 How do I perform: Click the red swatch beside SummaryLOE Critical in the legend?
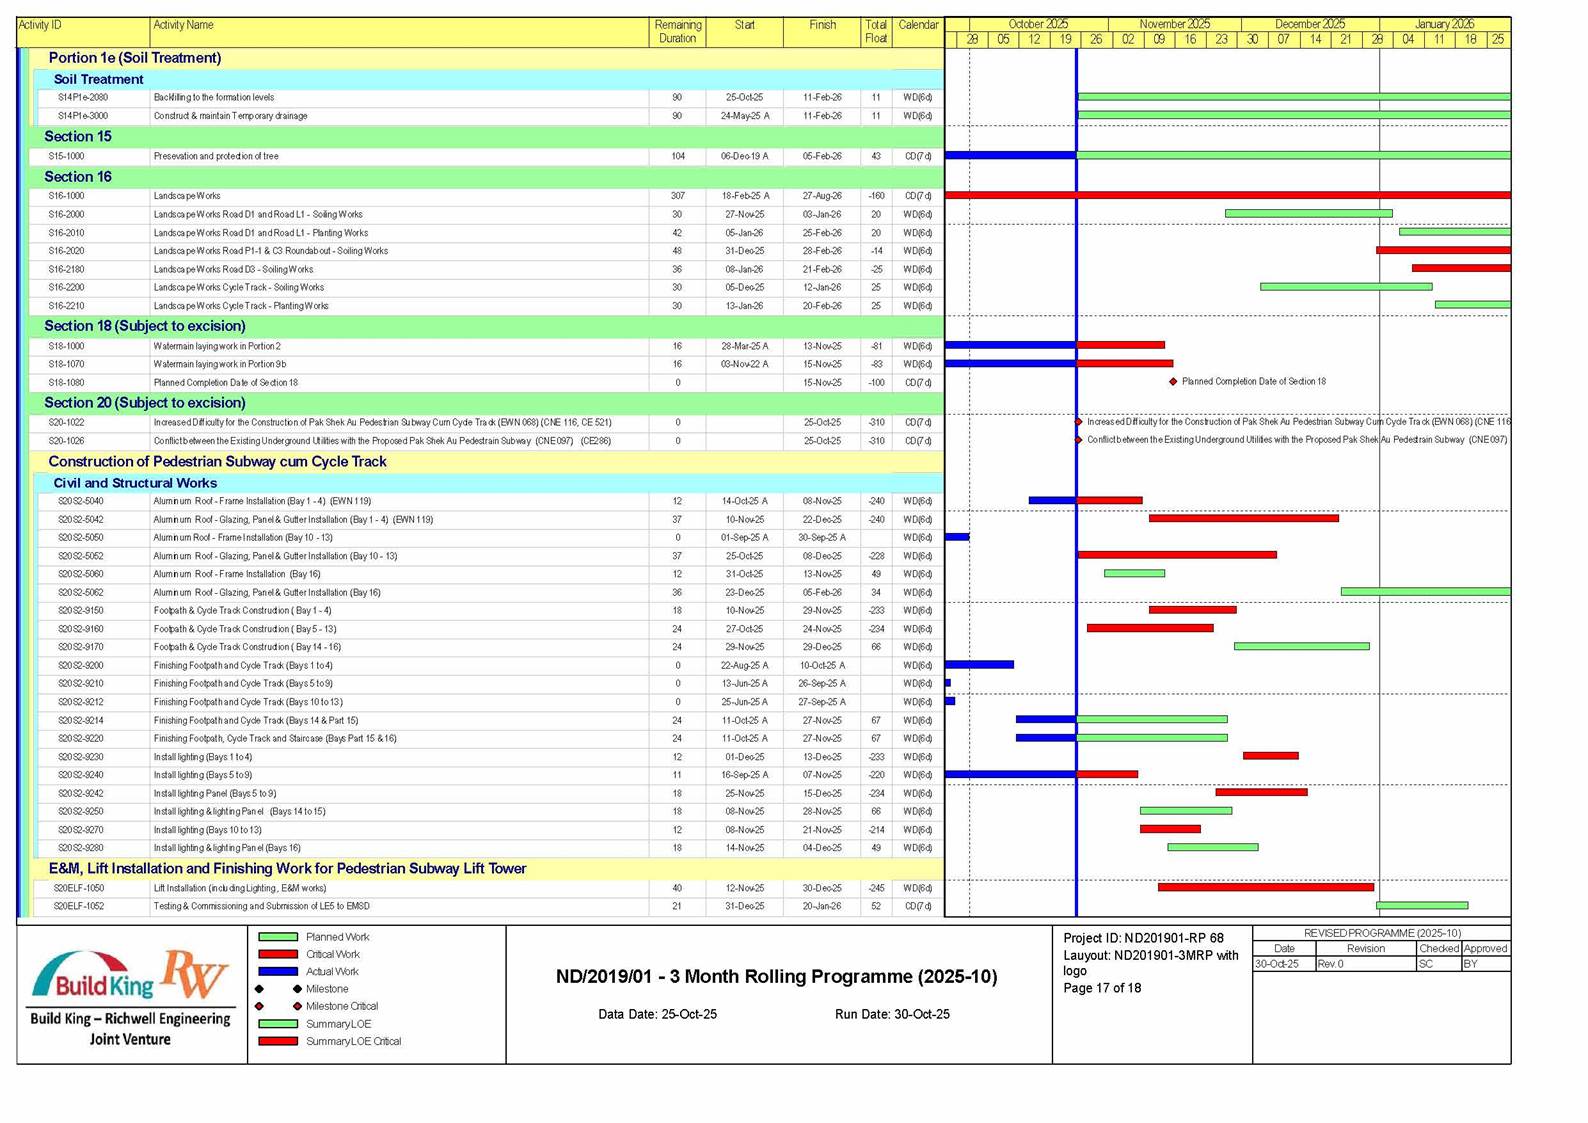point(278,1042)
